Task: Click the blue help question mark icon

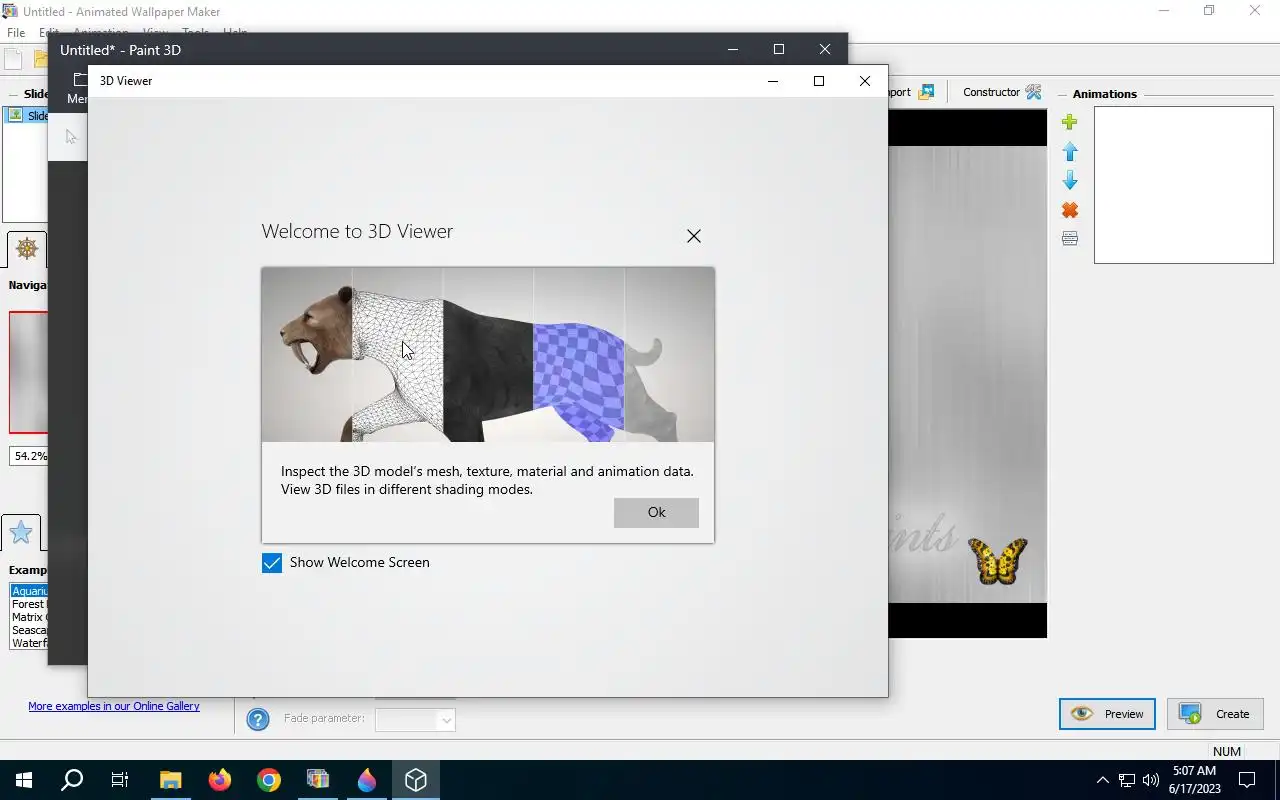Action: (258, 719)
